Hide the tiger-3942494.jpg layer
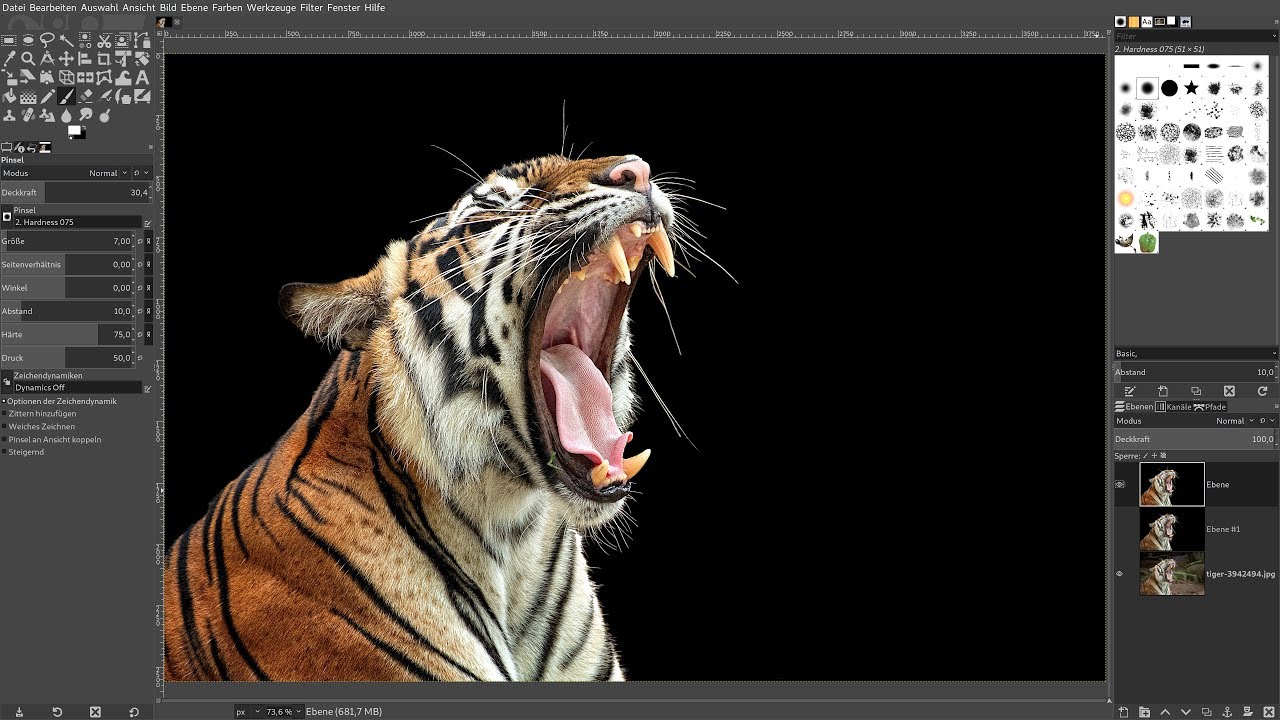1280x720 pixels. (x=1120, y=574)
